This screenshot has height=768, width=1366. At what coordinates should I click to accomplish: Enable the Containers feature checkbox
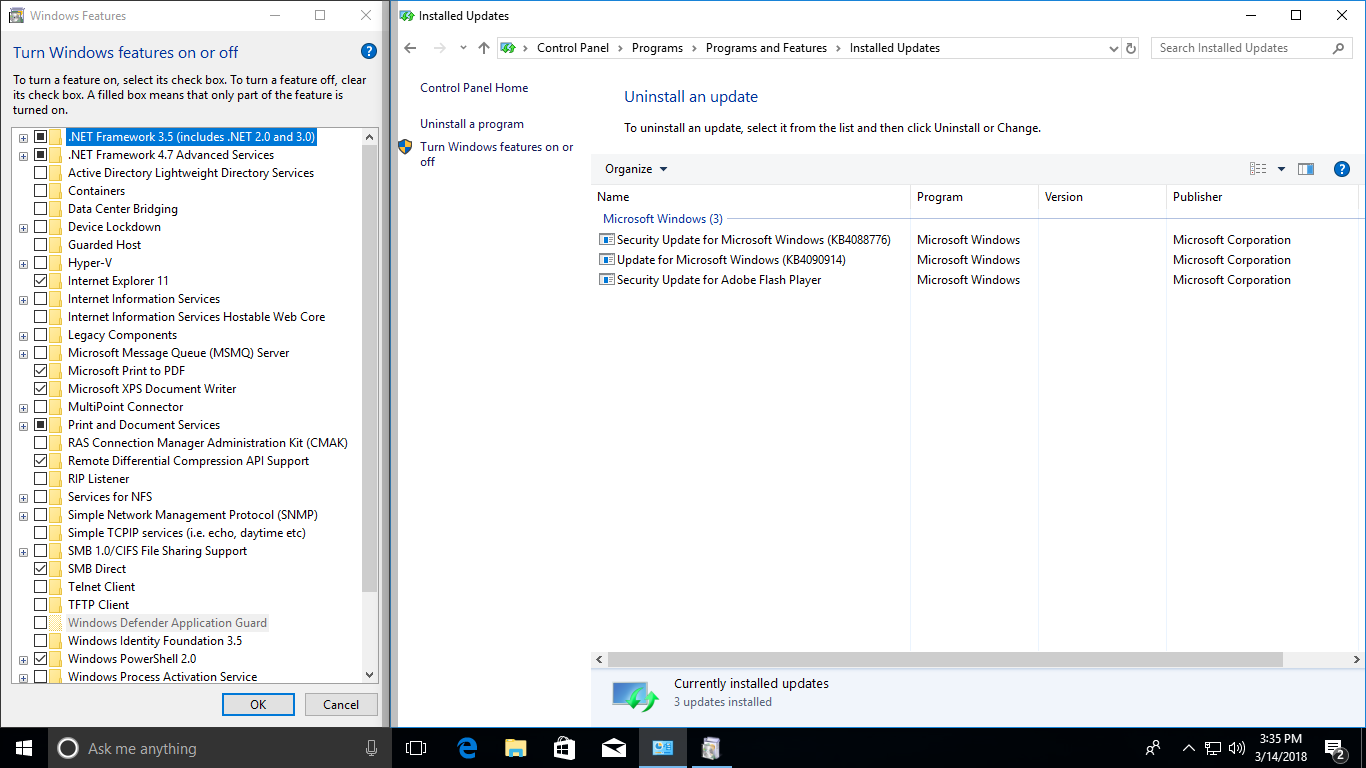pos(41,191)
